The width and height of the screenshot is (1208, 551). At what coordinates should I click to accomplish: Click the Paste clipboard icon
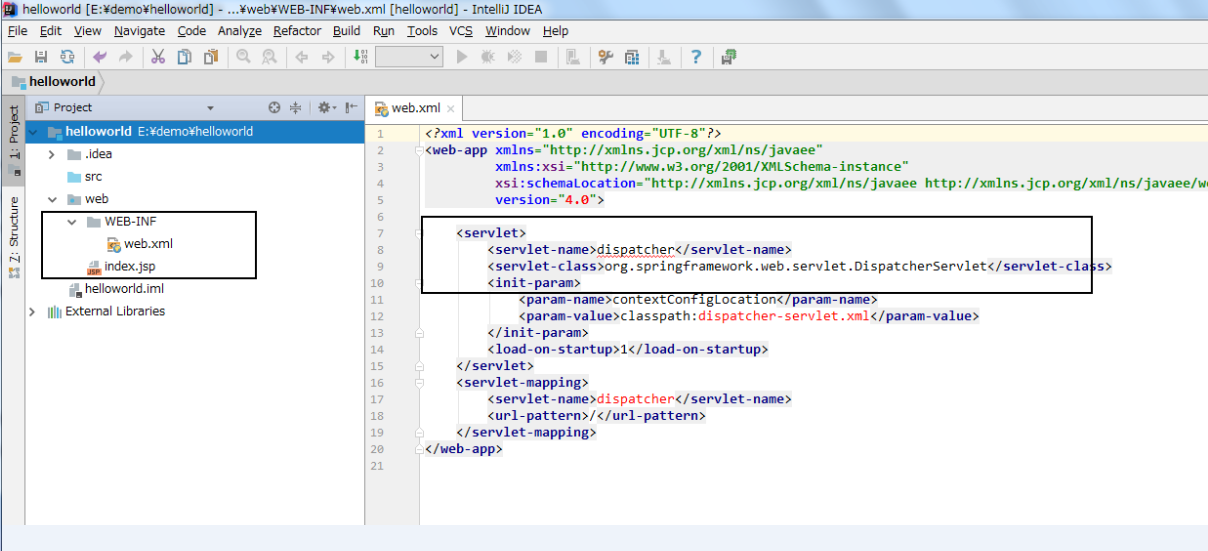tap(211, 57)
